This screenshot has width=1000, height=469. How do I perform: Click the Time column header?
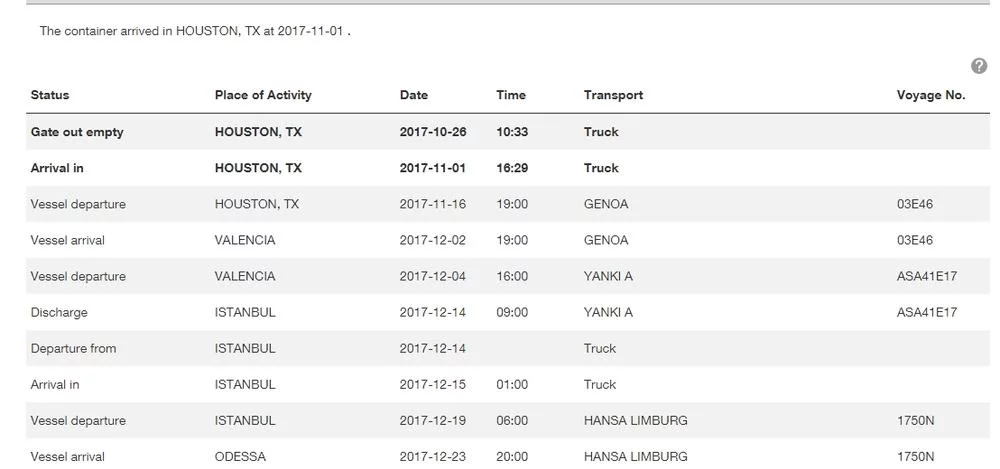click(511, 95)
